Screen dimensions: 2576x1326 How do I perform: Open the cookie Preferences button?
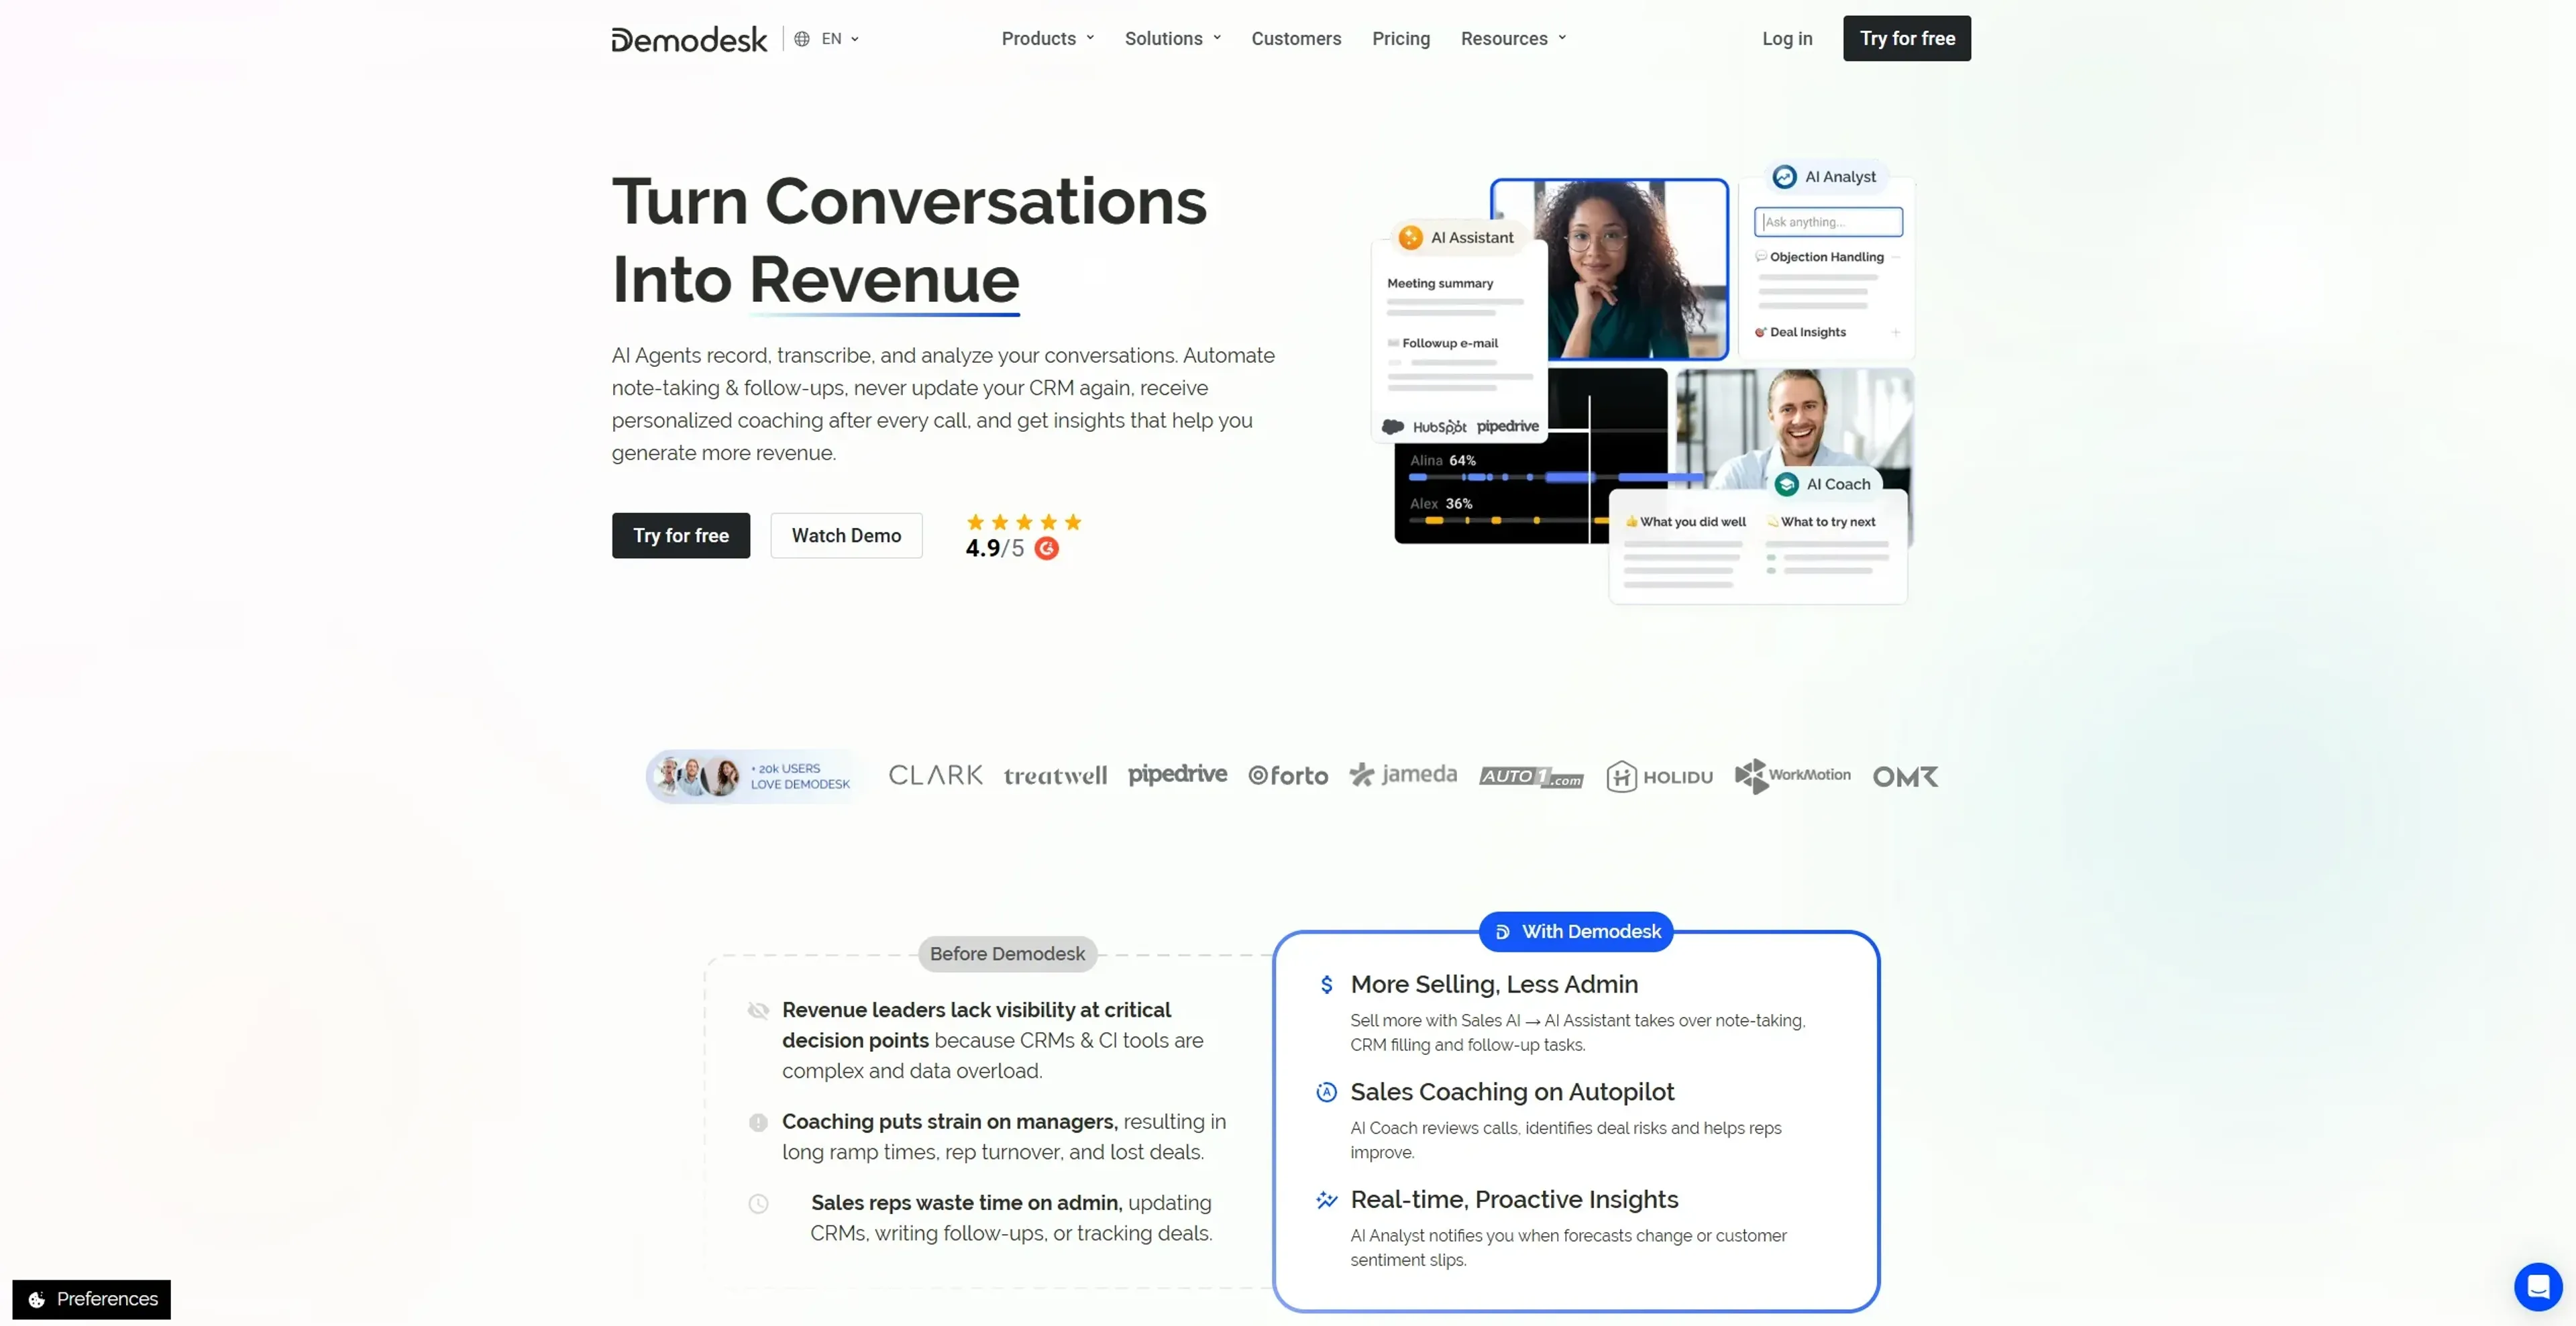(x=92, y=1299)
